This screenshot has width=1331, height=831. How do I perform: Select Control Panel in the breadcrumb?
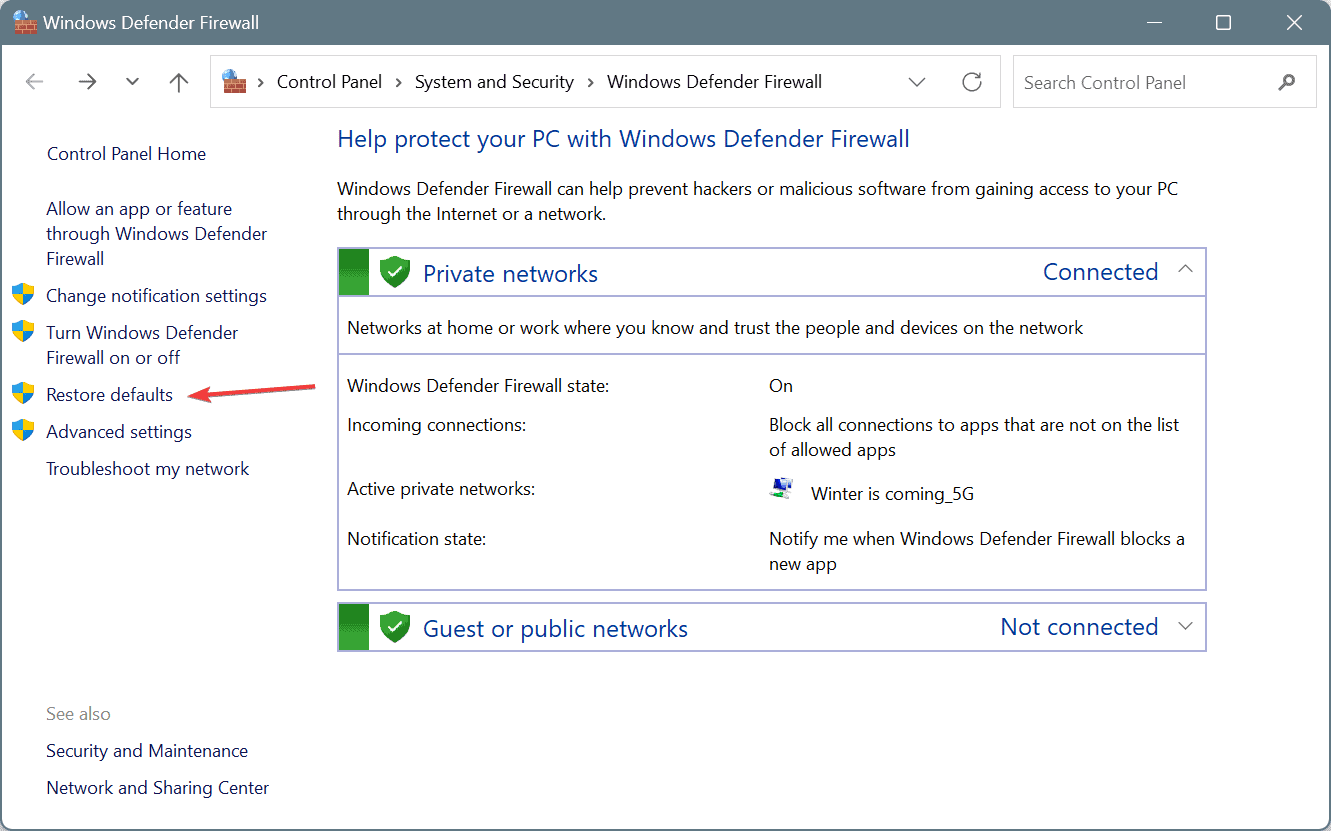329,82
